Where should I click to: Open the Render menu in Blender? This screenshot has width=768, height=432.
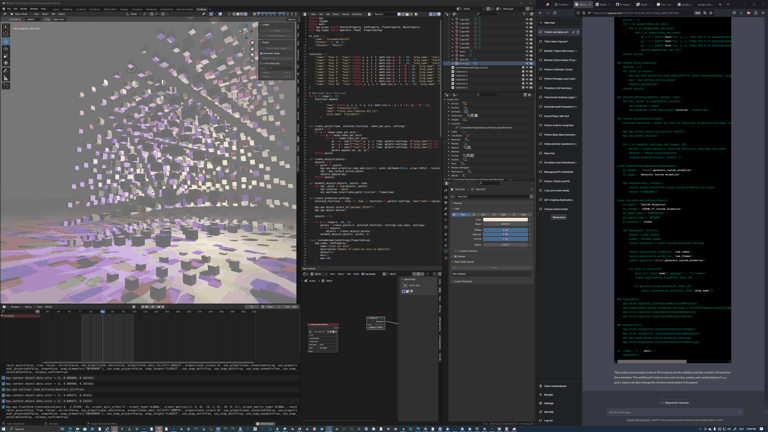pyautogui.click(x=24, y=9)
